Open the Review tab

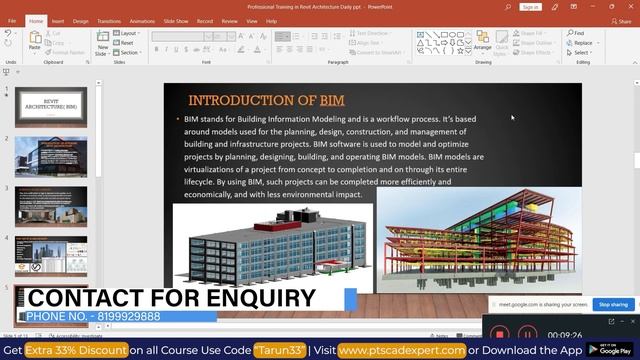229,21
